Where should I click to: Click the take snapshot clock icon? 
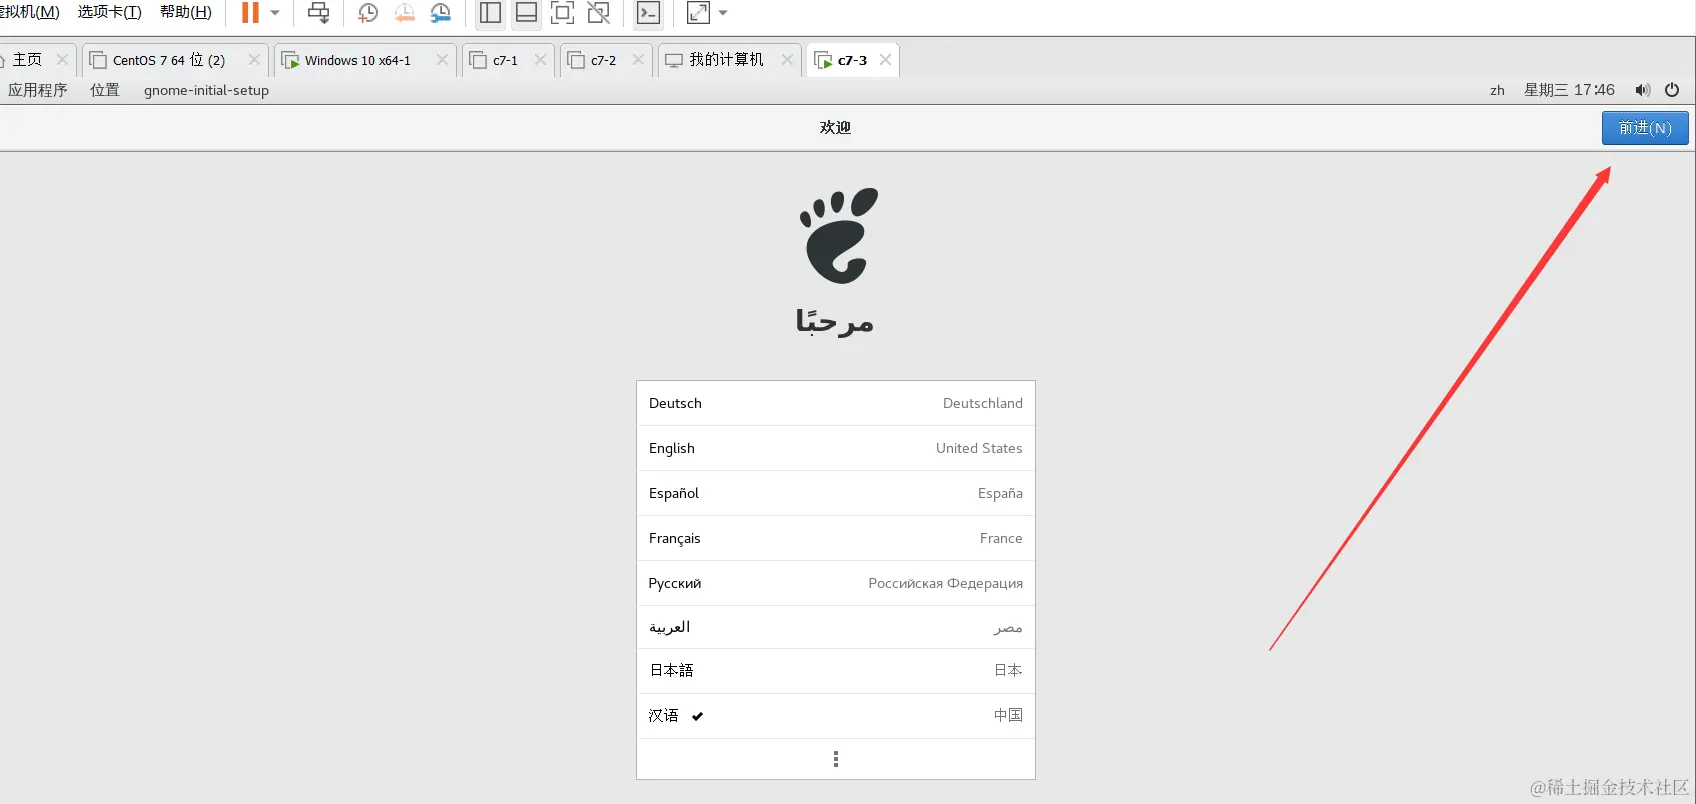[x=368, y=13]
